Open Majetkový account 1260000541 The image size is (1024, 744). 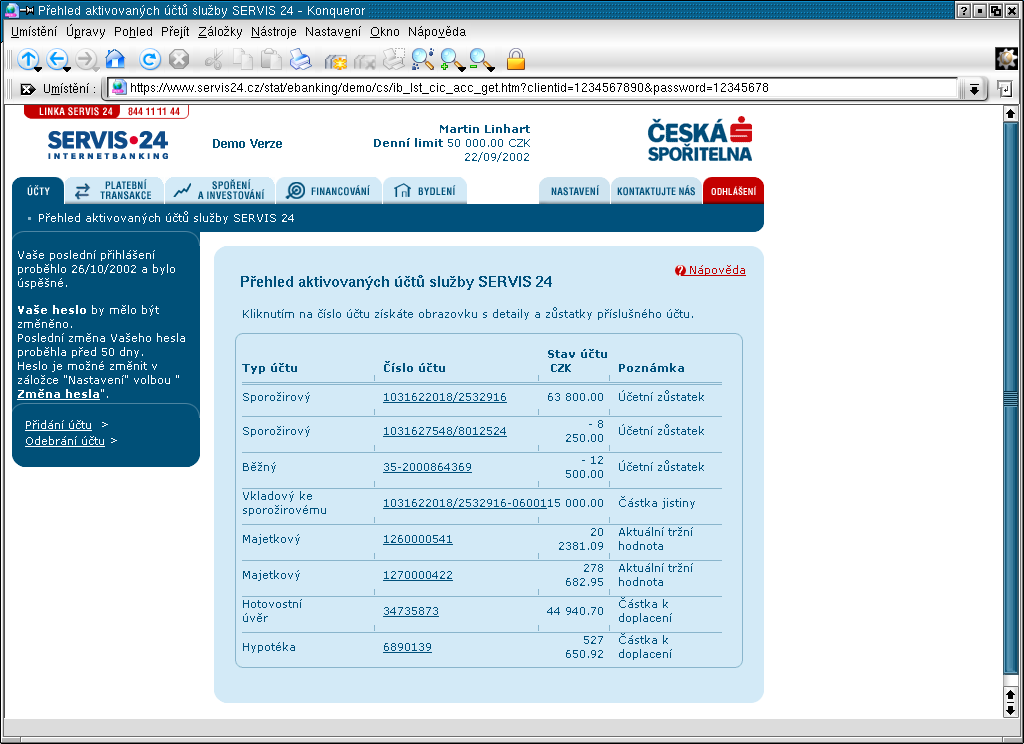click(x=417, y=539)
